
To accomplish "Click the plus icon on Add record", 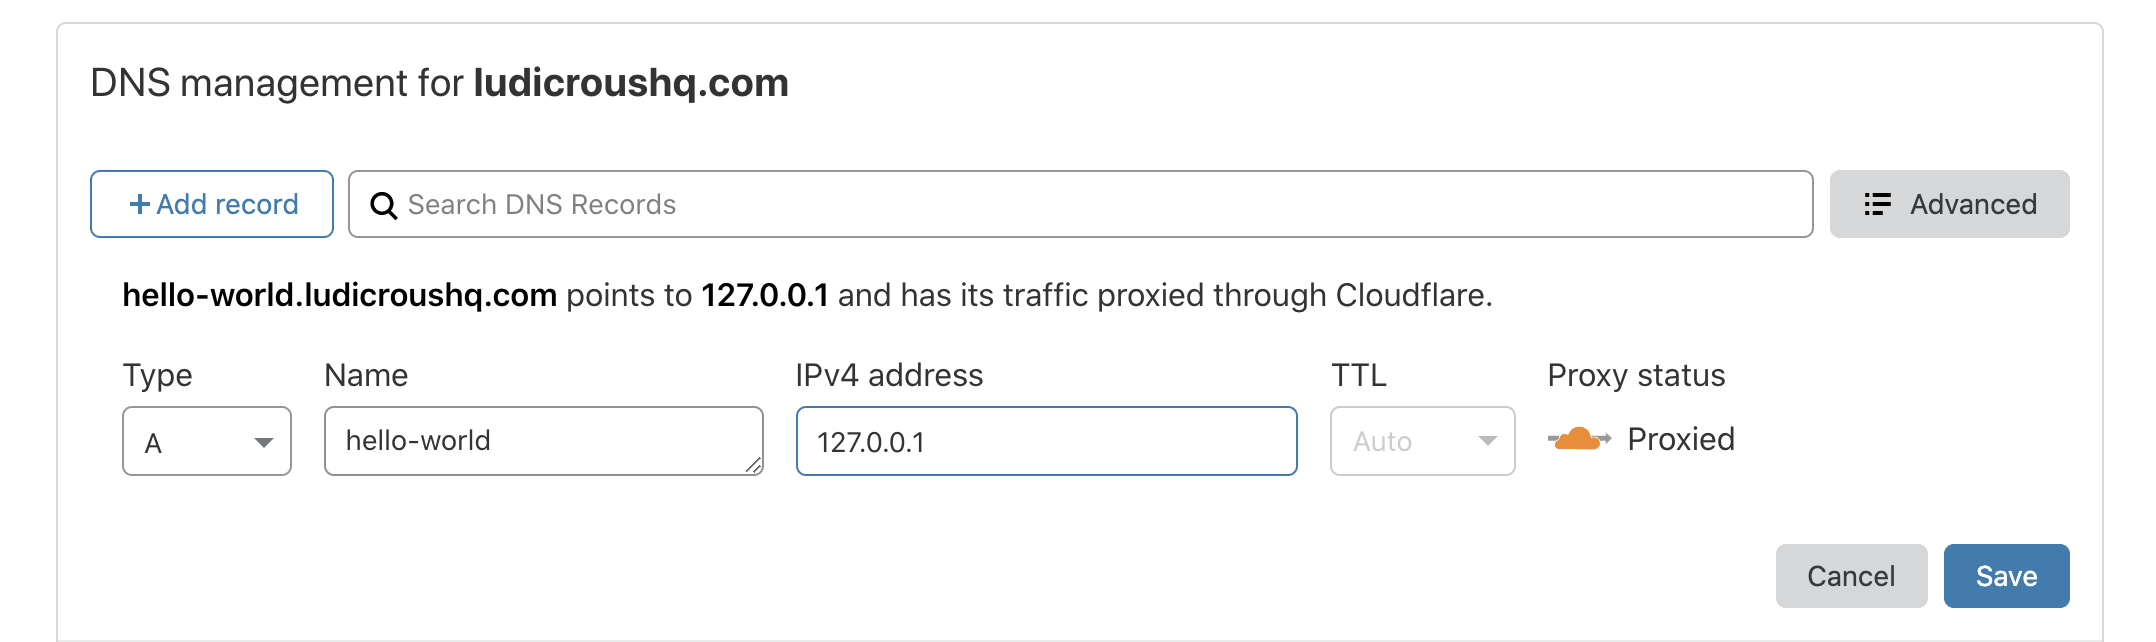I will [140, 204].
